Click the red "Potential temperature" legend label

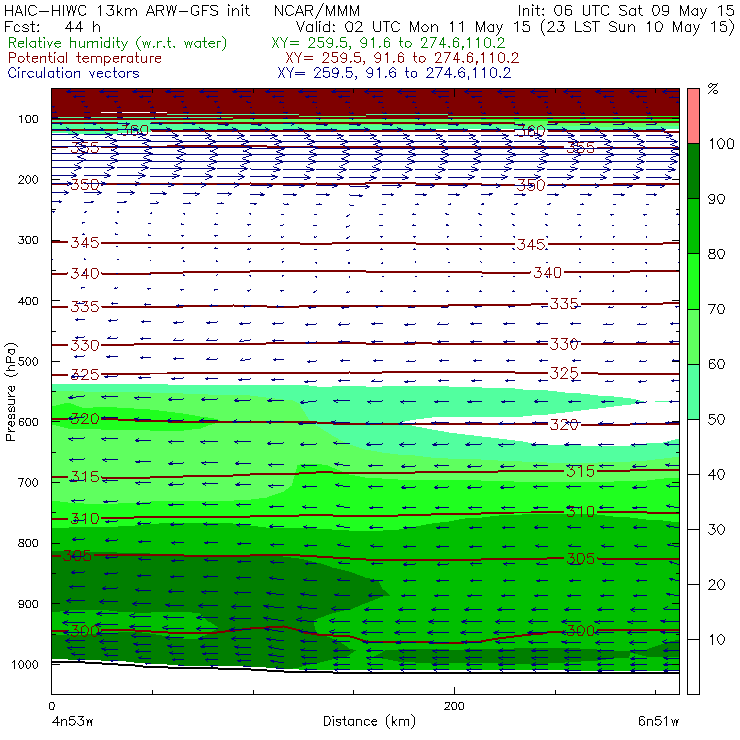84,58
